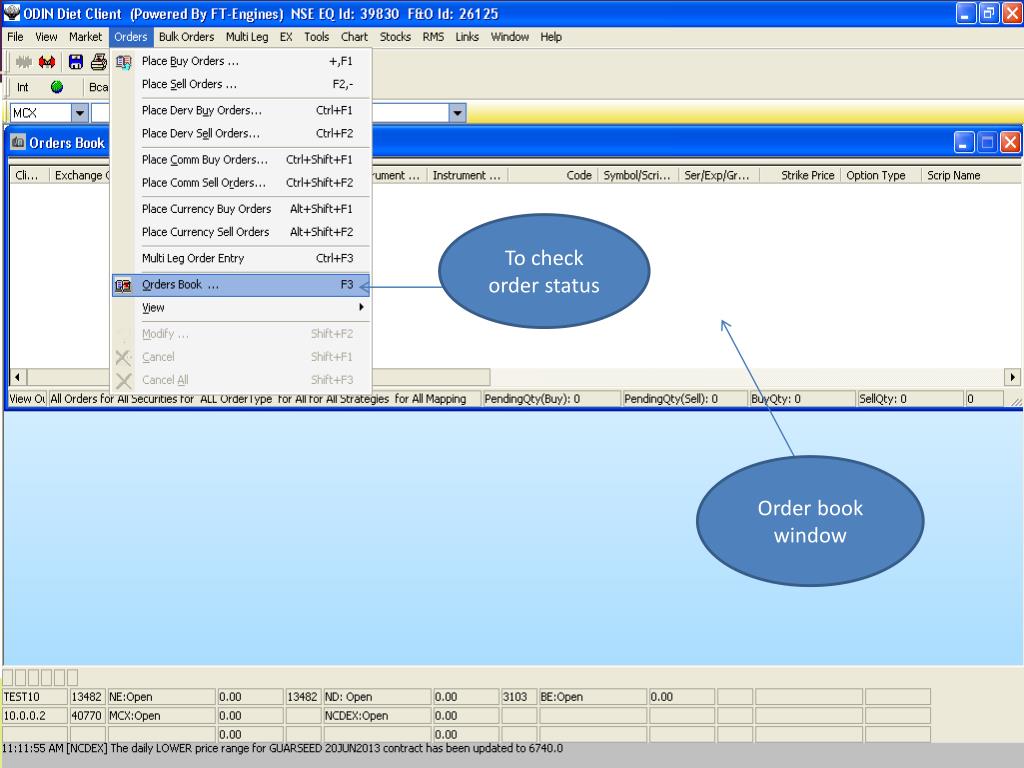Open the Links menu

click(467, 37)
